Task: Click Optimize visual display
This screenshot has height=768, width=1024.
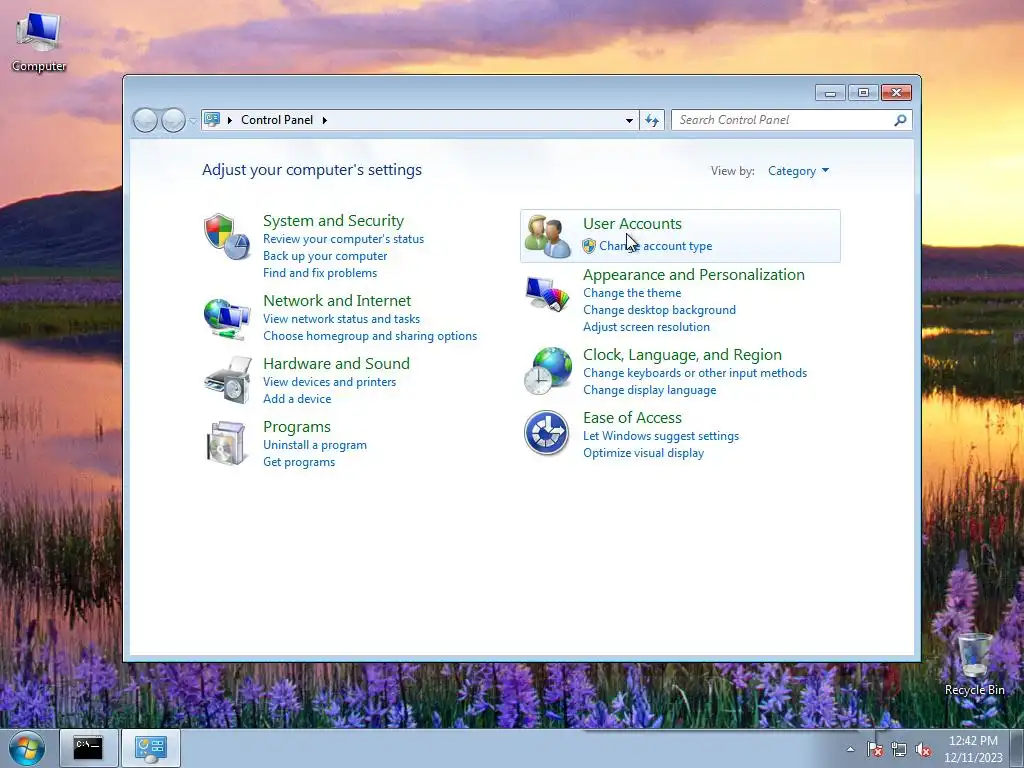Action: [x=643, y=453]
